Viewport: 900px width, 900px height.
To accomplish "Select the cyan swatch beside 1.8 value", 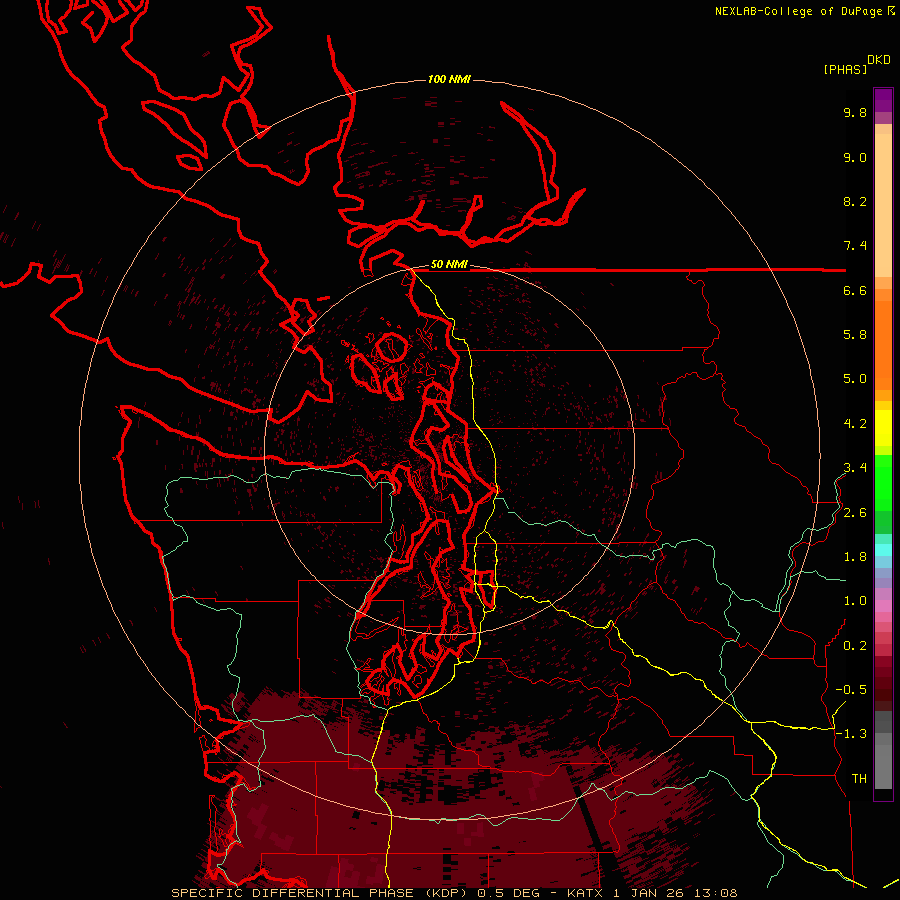I will [x=883, y=550].
